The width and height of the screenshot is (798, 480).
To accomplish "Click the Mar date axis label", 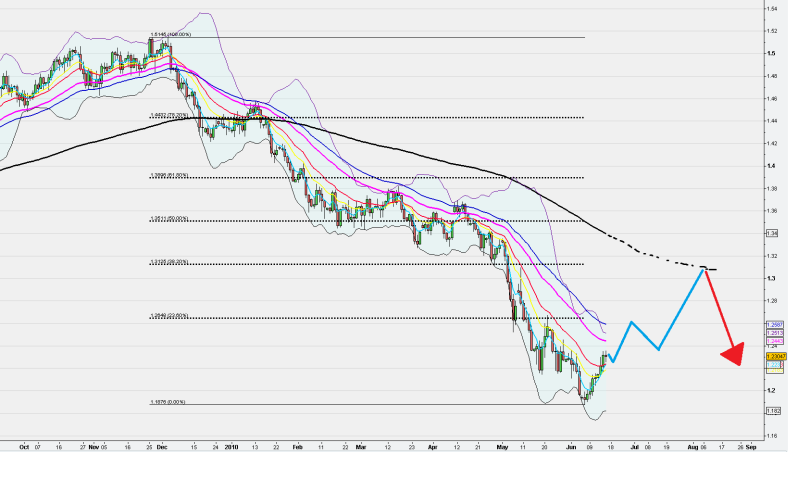I will coord(361,447).
